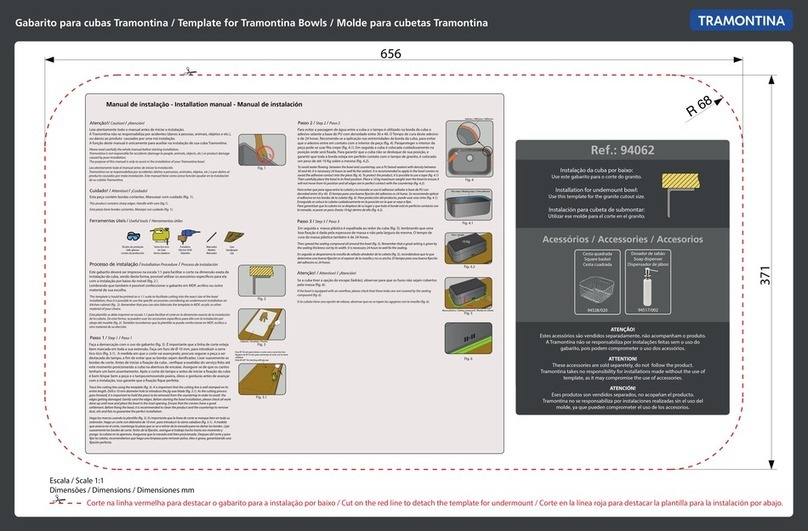
Task: Click the scissors icon in the bottom legend
Action: pyautogui.click(x=58, y=500)
